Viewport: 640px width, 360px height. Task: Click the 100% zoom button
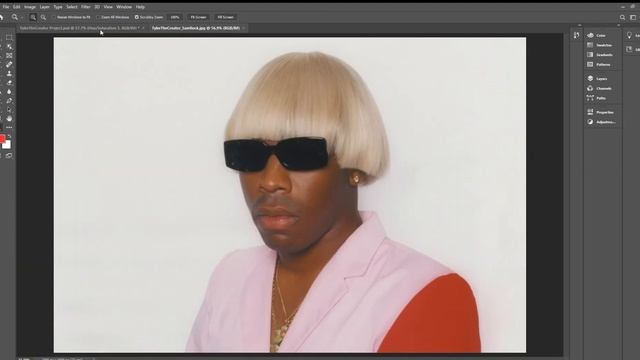coord(175,17)
